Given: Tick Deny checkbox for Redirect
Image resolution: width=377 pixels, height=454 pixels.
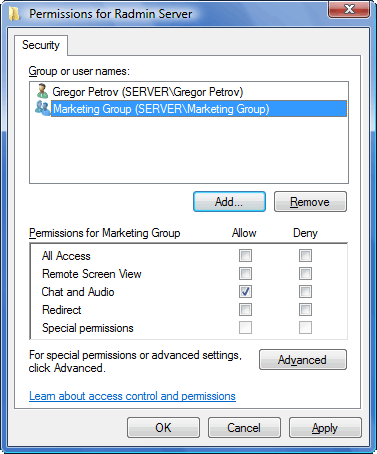Looking at the screenshot, I should 305,310.
